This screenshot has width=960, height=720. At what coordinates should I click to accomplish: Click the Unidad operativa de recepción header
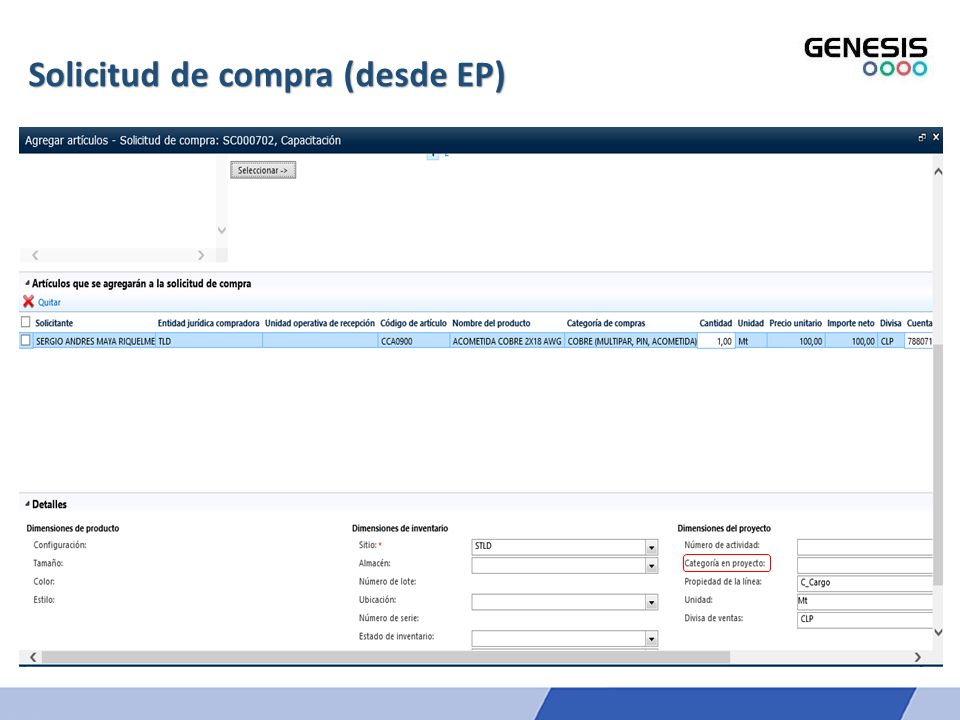[x=320, y=323]
